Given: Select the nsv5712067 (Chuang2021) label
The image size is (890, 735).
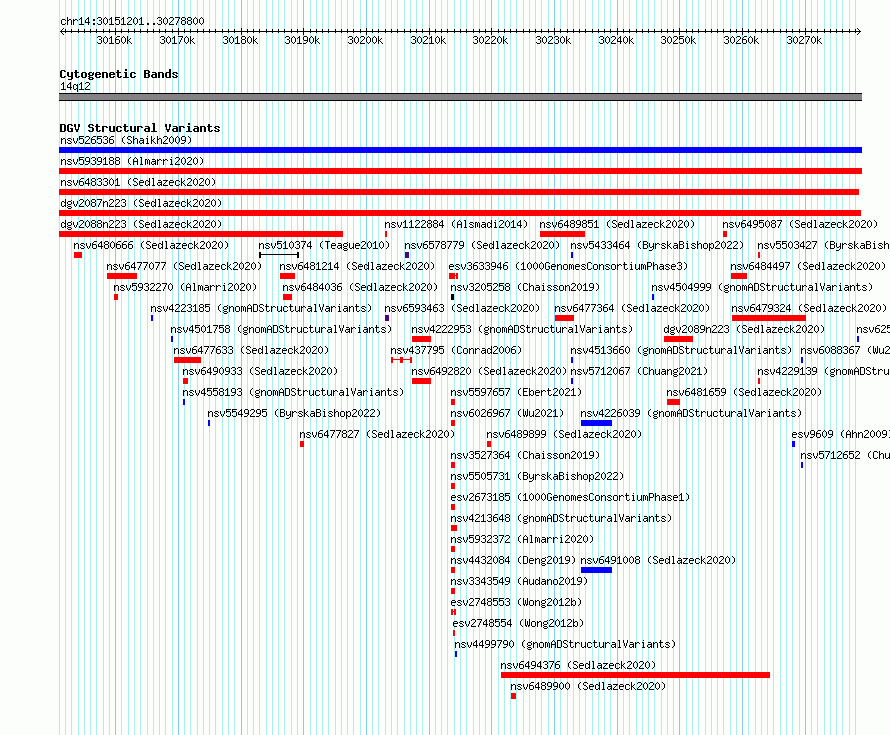Looking at the screenshot, I should tap(639, 371).
